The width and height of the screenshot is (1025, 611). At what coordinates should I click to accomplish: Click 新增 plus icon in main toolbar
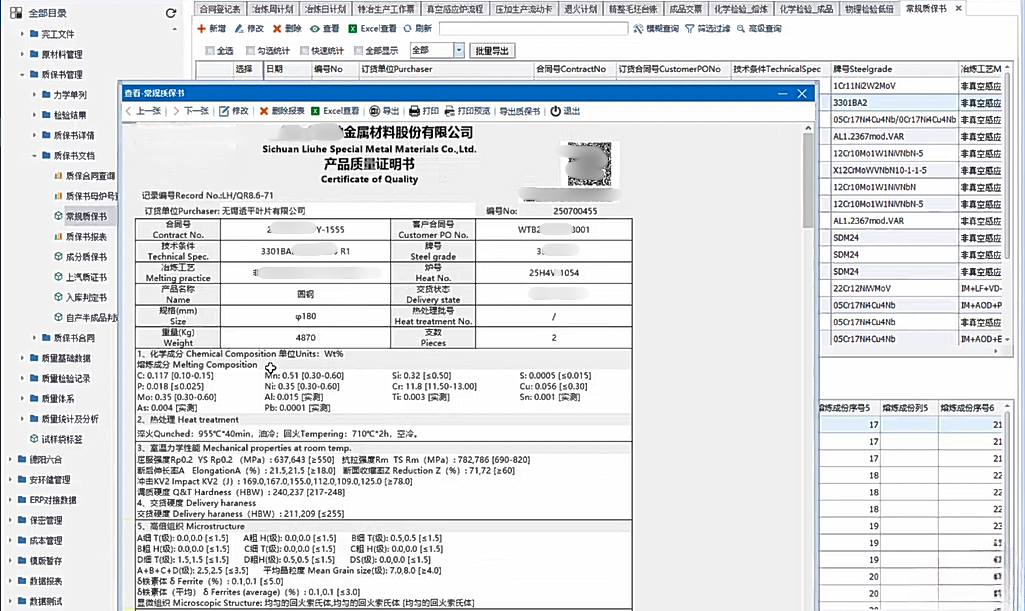201,29
